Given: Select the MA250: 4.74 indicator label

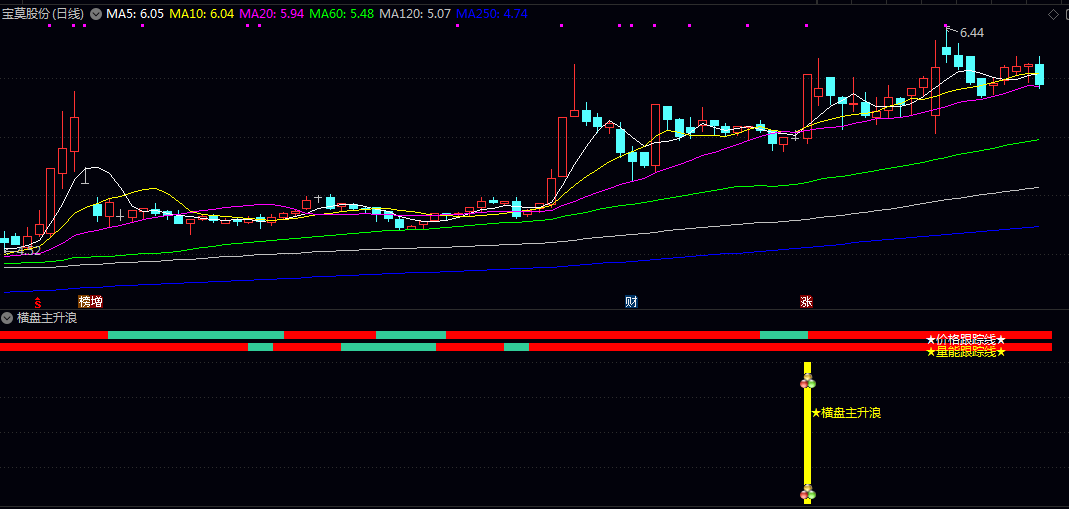Looking at the screenshot, I should pos(492,14).
